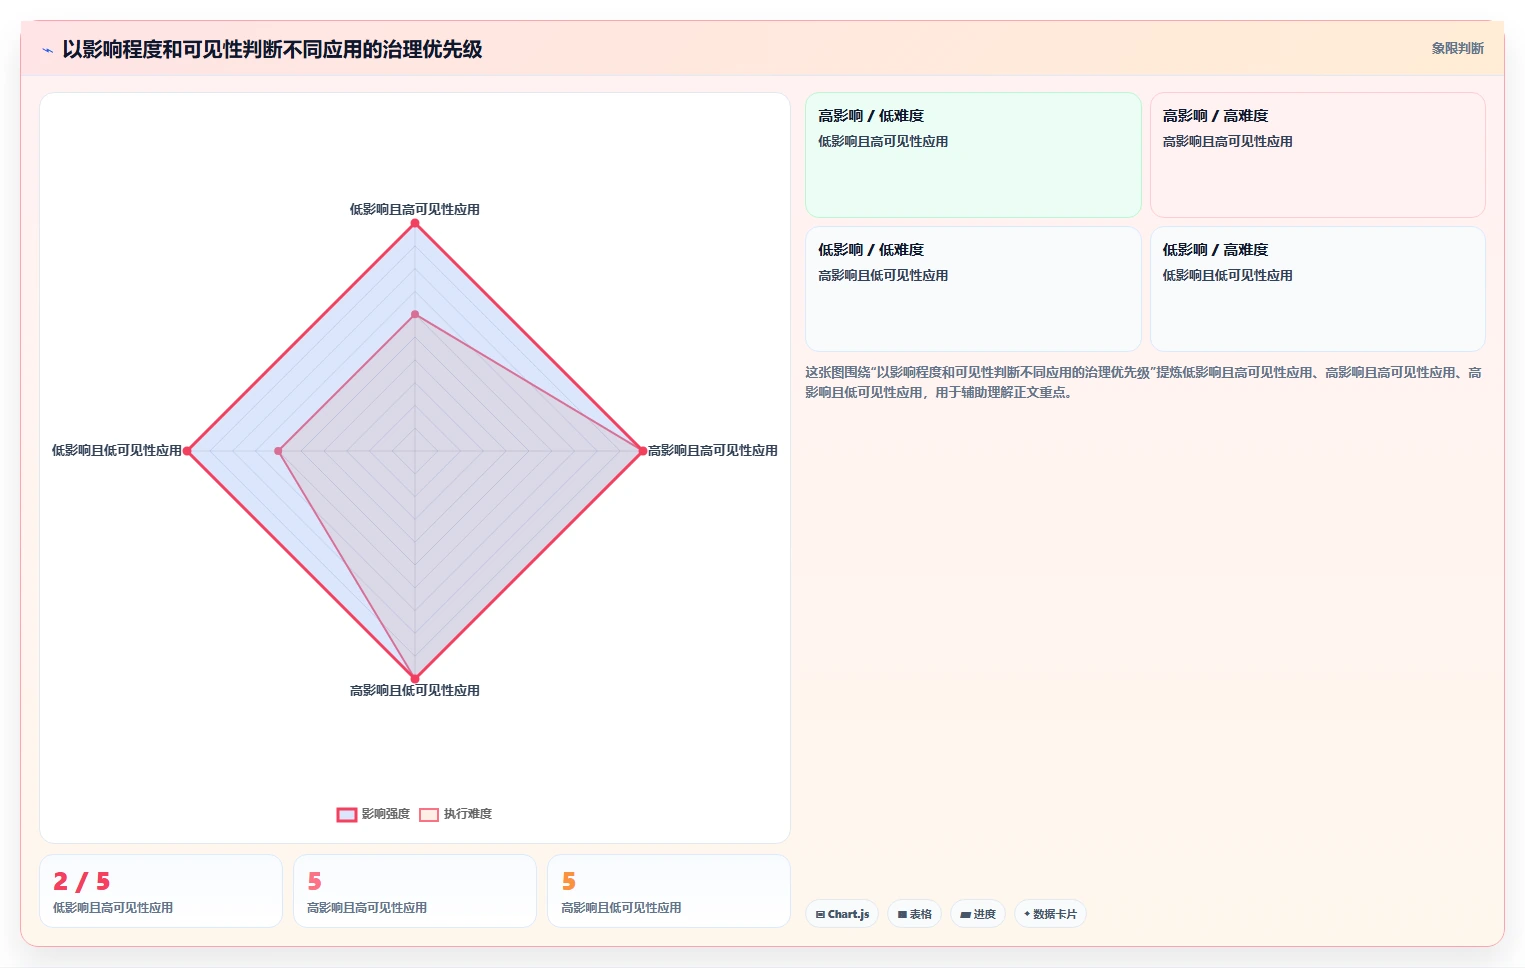Click the stat card labeled 高影响且高可见性应用
1525x968 pixels.
415,891
